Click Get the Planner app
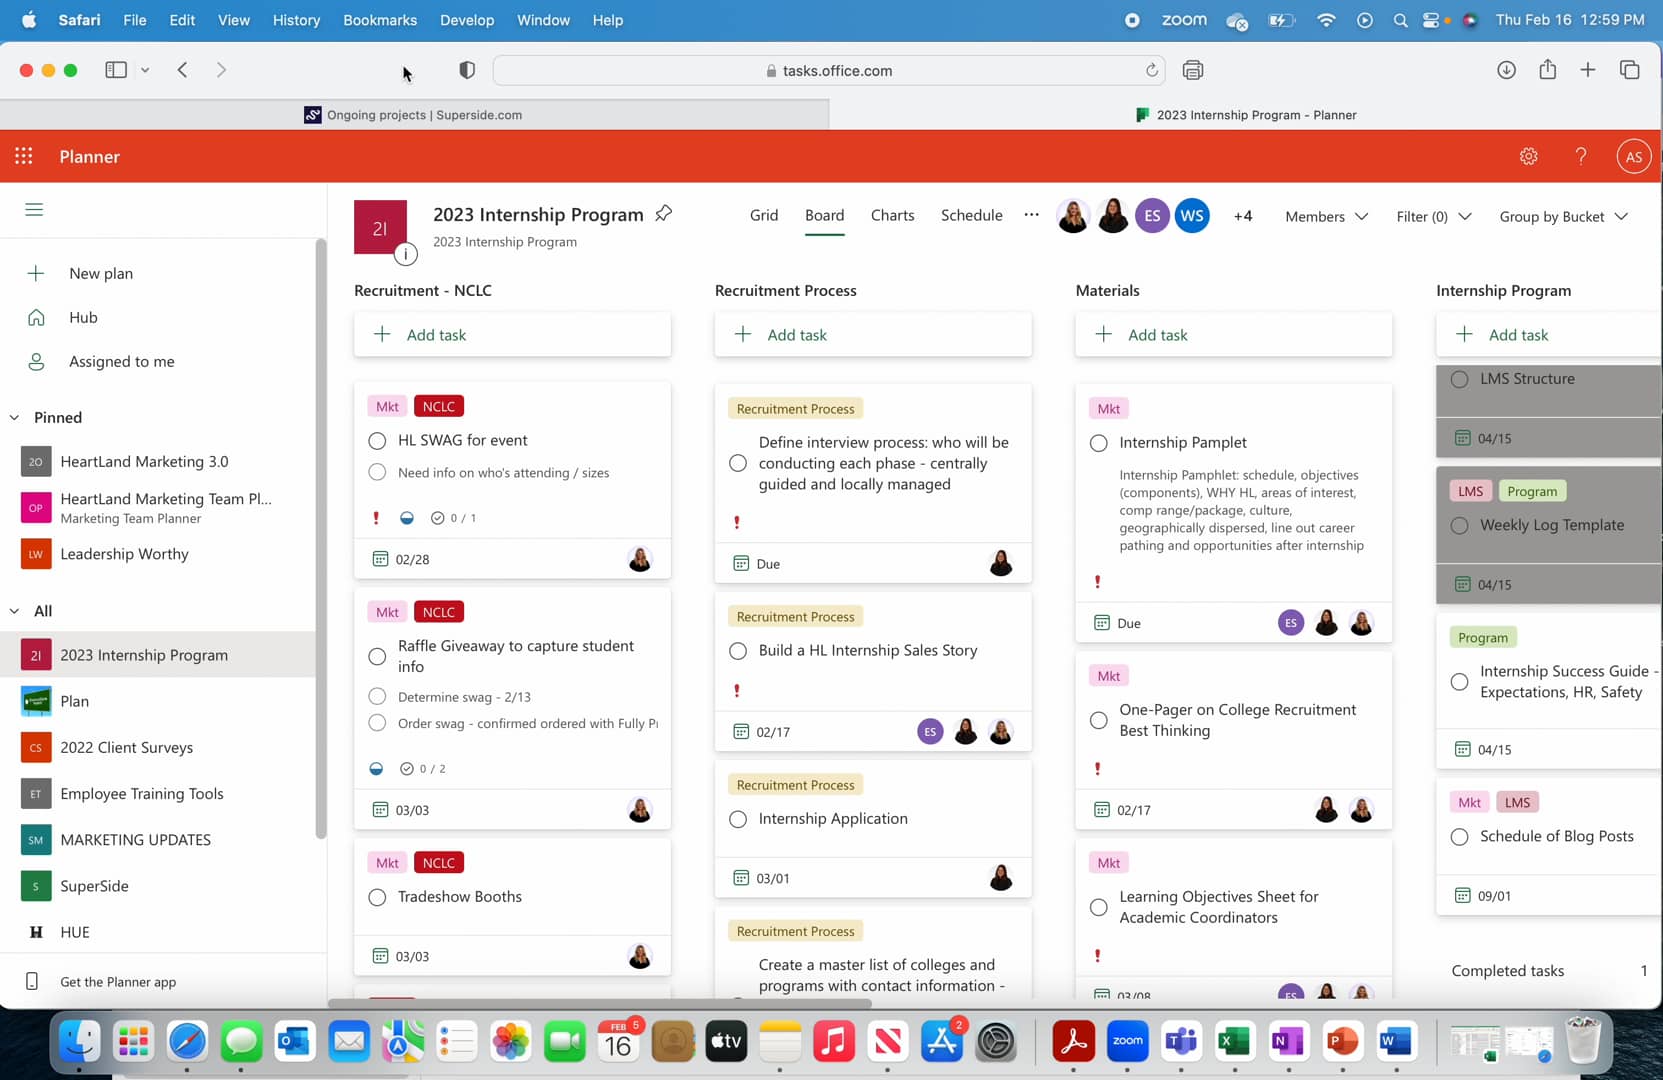The height and width of the screenshot is (1080, 1663). coord(117,982)
